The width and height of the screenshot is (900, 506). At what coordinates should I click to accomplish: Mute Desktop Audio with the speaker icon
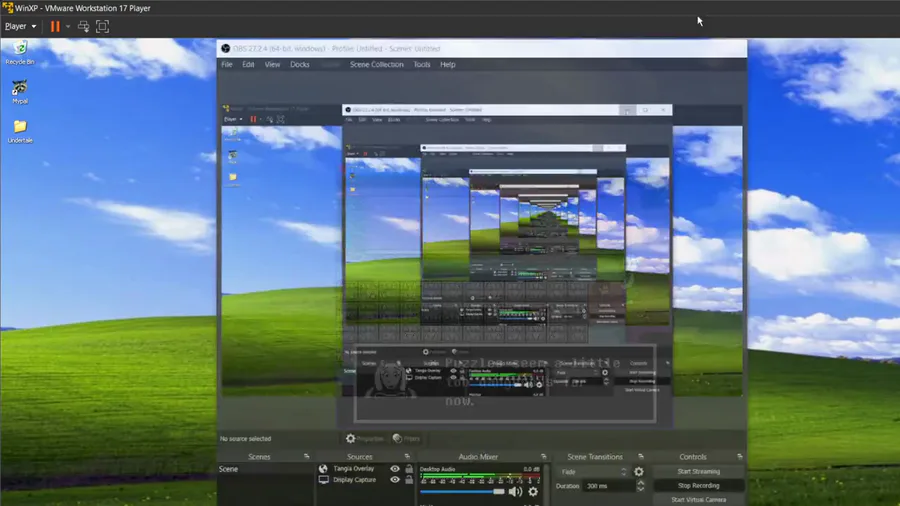(515, 492)
